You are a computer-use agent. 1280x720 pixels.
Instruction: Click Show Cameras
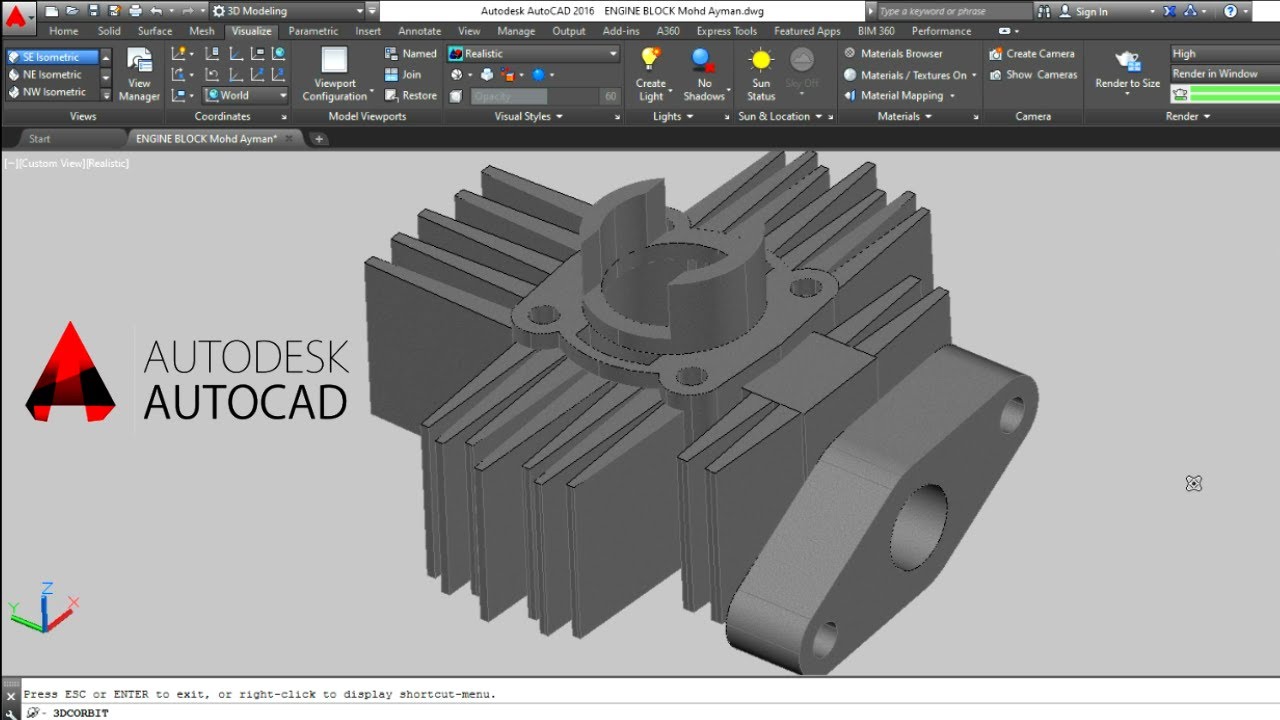click(x=1033, y=74)
